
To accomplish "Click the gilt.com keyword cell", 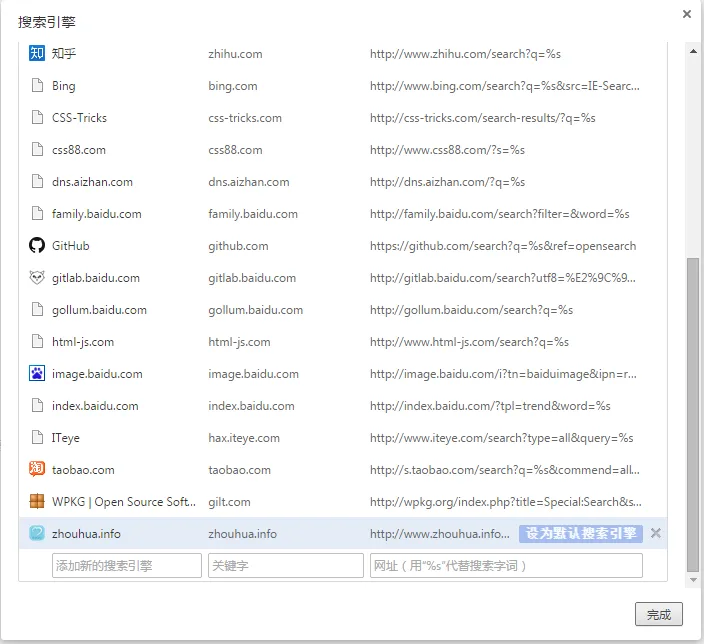I will [x=229, y=502].
